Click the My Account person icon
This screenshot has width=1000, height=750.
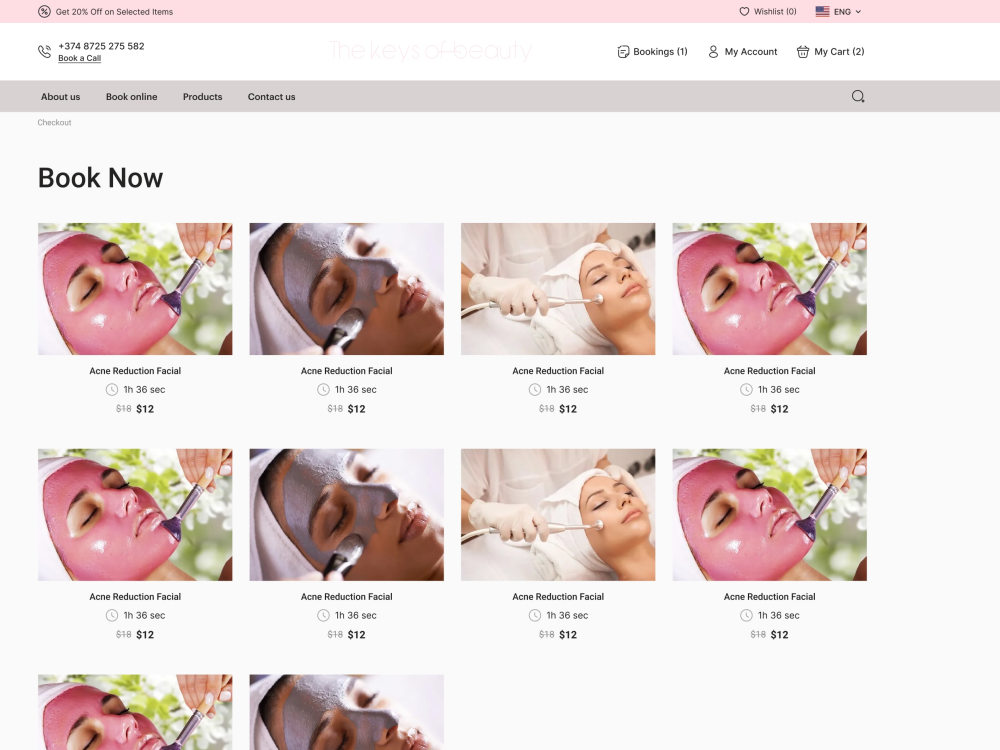point(713,52)
